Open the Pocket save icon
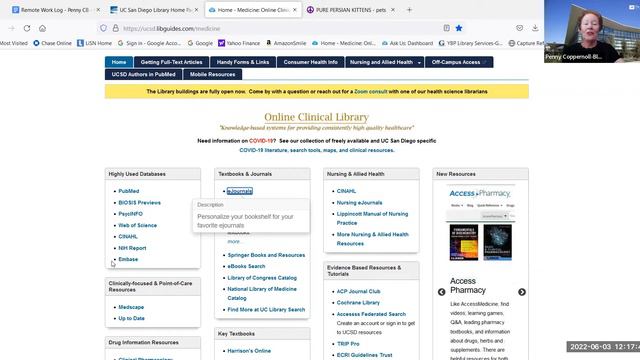 [519, 28]
